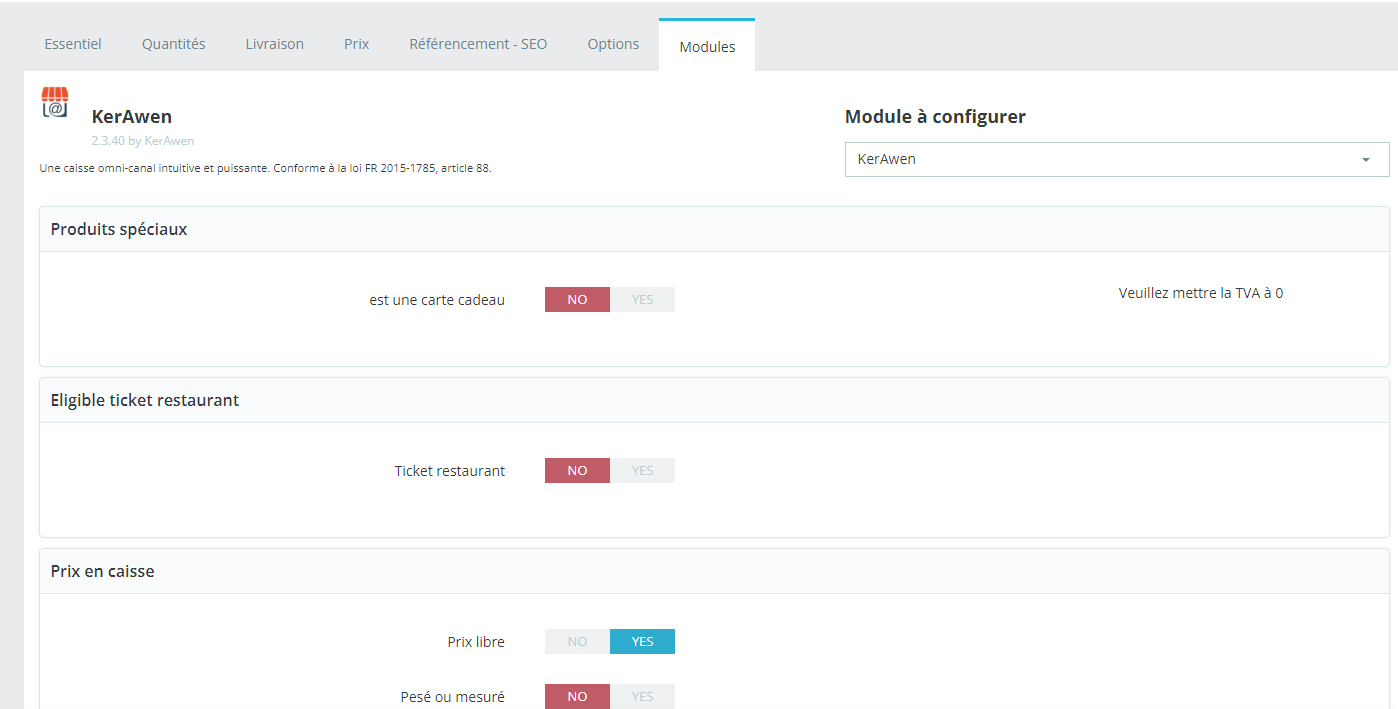Switch to the Quantités tab
The height and width of the screenshot is (709, 1398).
coord(174,44)
